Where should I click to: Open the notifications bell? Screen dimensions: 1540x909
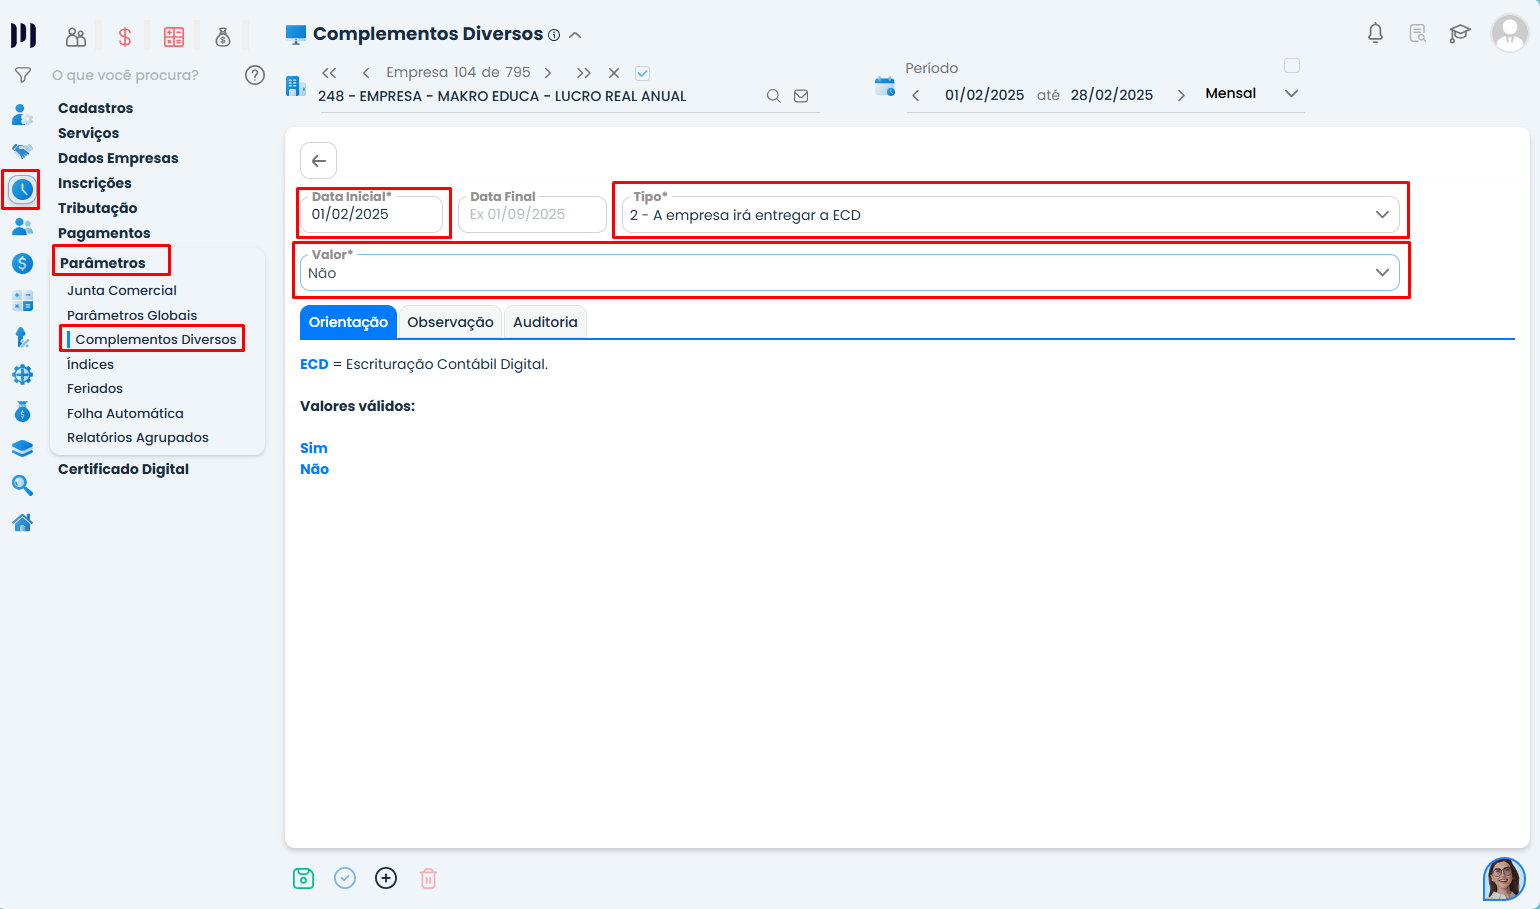pyautogui.click(x=1375, y=33)
